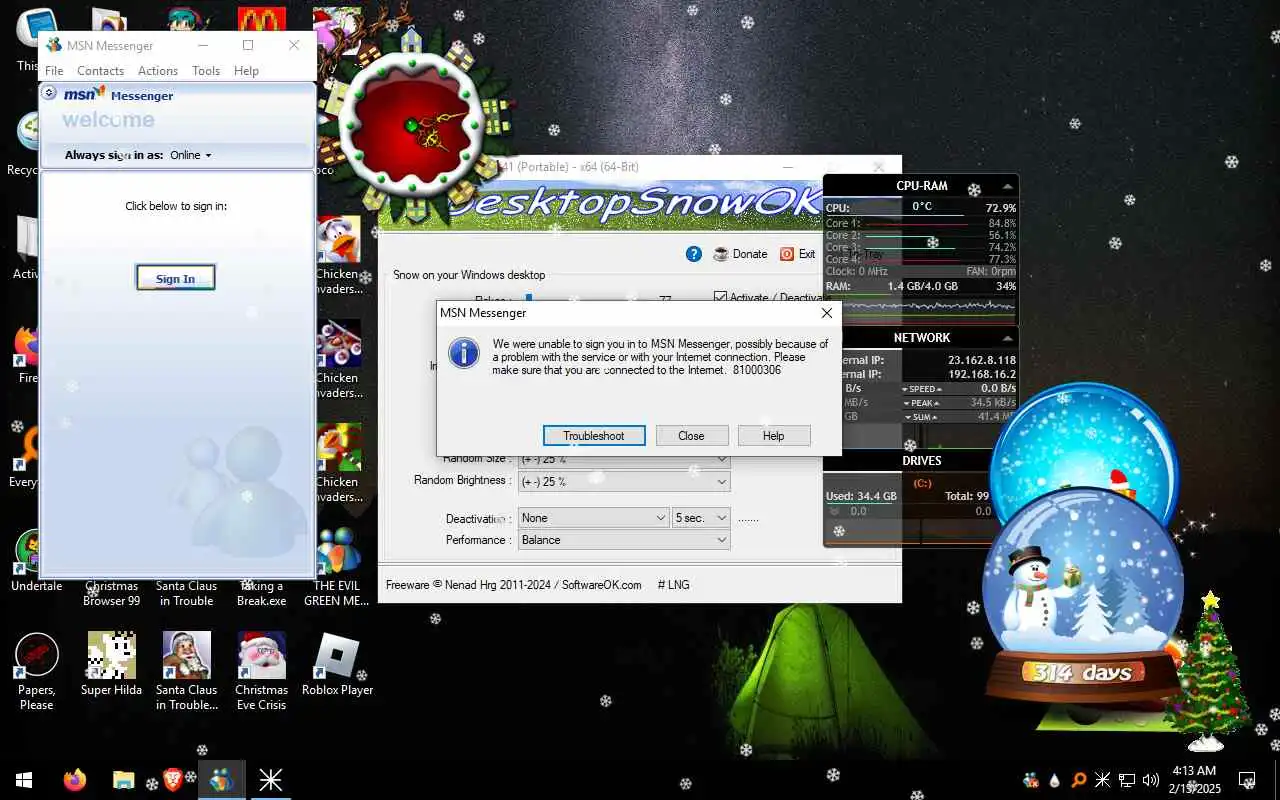Viewport: 1280px width, 800px height.
Task: Open the Papers, Please desktop icon
Action: (x=37, y=670)
